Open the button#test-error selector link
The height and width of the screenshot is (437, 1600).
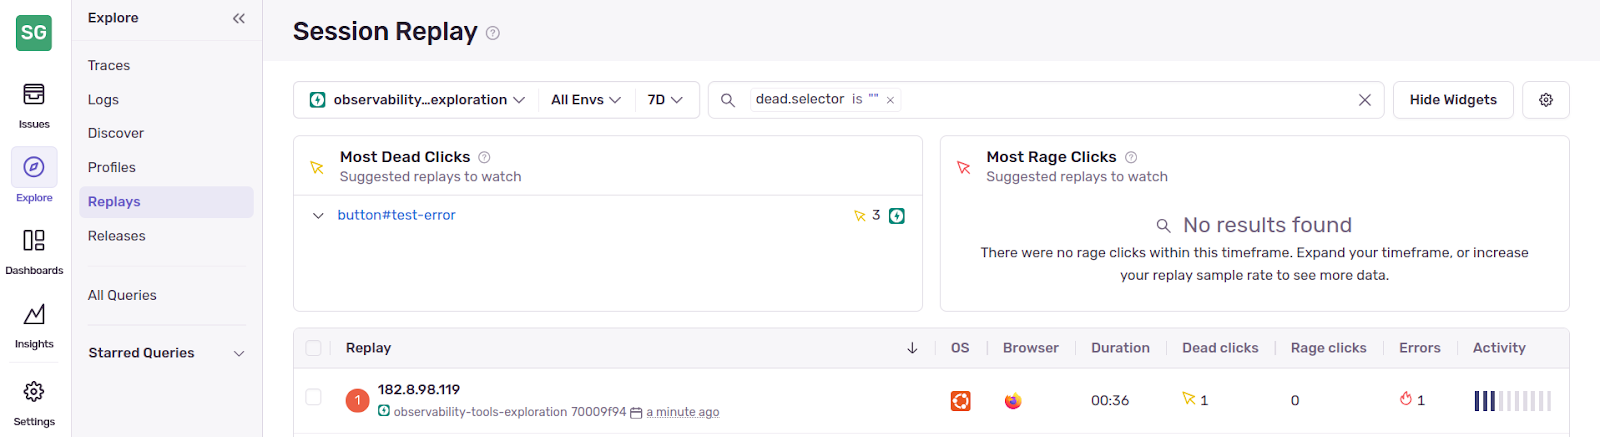396,215
